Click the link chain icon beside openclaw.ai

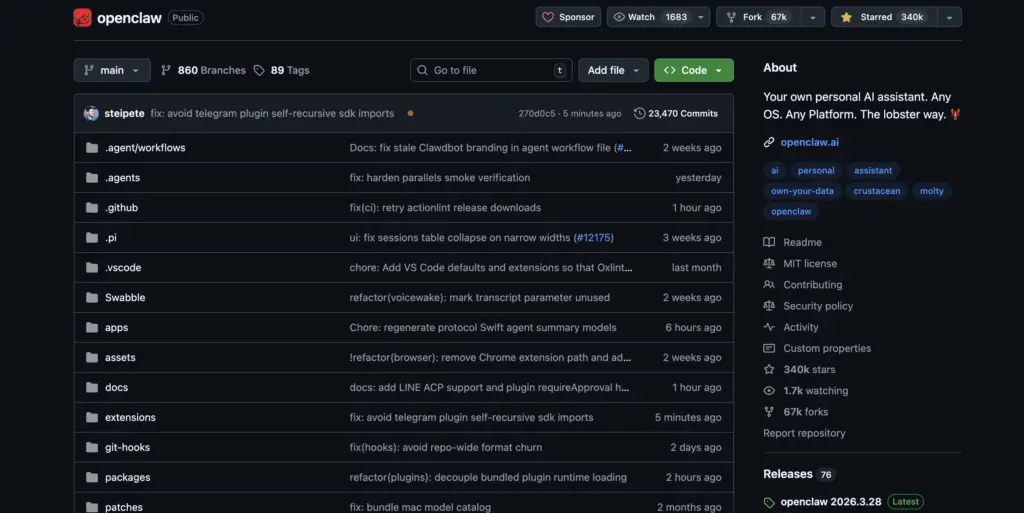[x=769, y=142]
